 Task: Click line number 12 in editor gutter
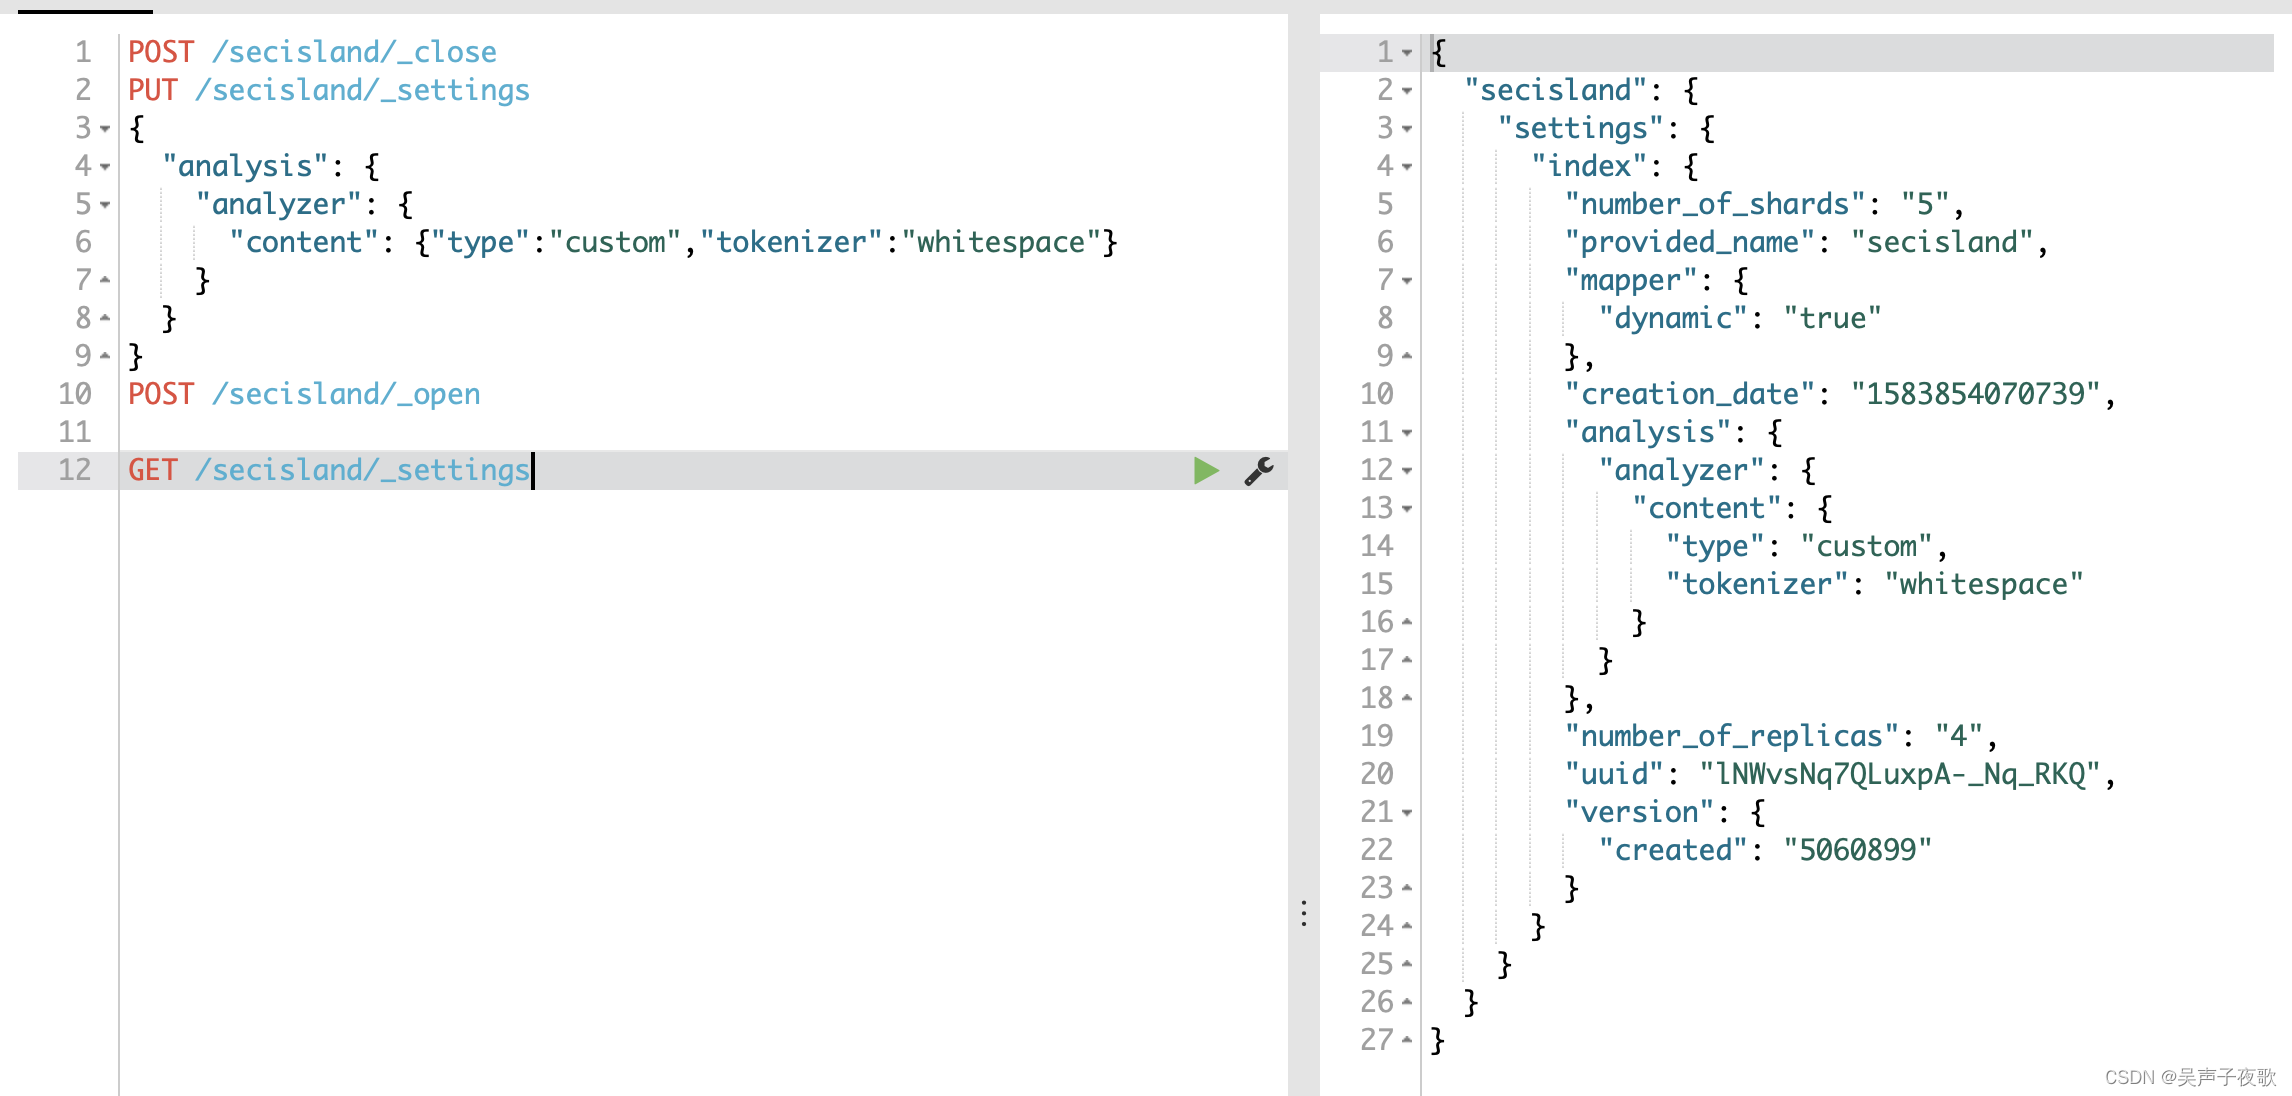[x=75, y=470]
